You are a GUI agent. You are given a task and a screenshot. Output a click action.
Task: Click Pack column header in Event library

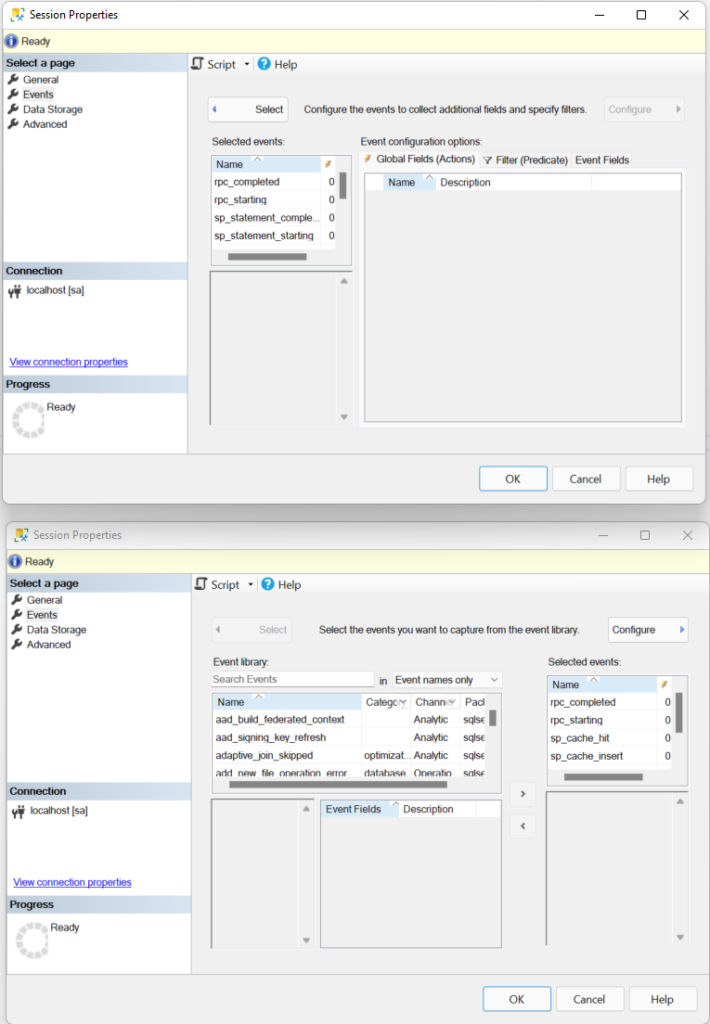coord(474,702)
